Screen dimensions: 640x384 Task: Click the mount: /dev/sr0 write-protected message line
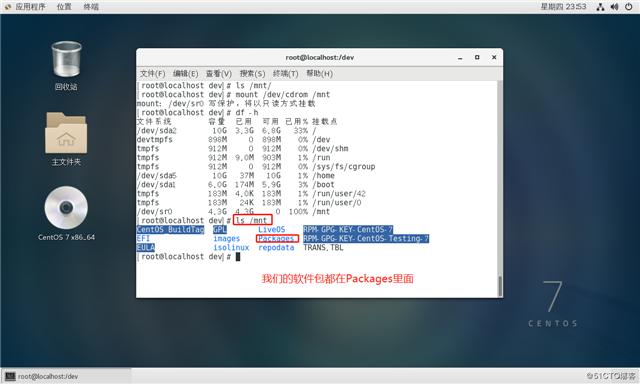pos(226,104)
